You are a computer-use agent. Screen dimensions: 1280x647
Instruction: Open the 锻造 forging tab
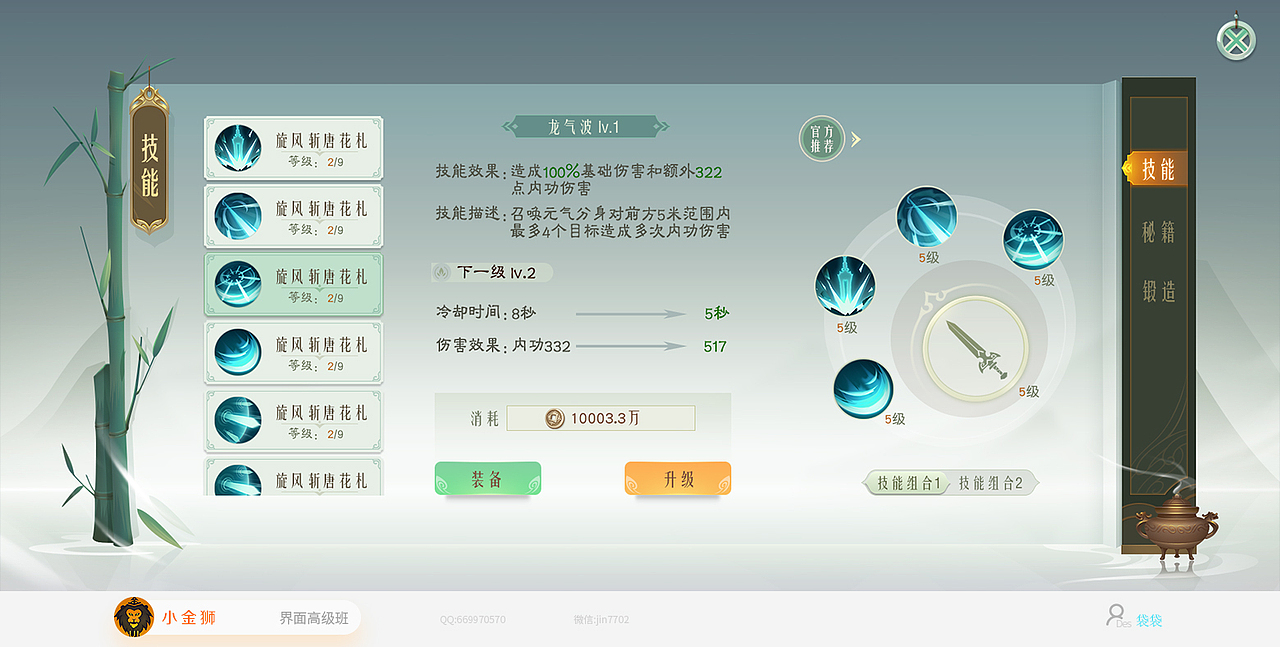click(1158, 290)
